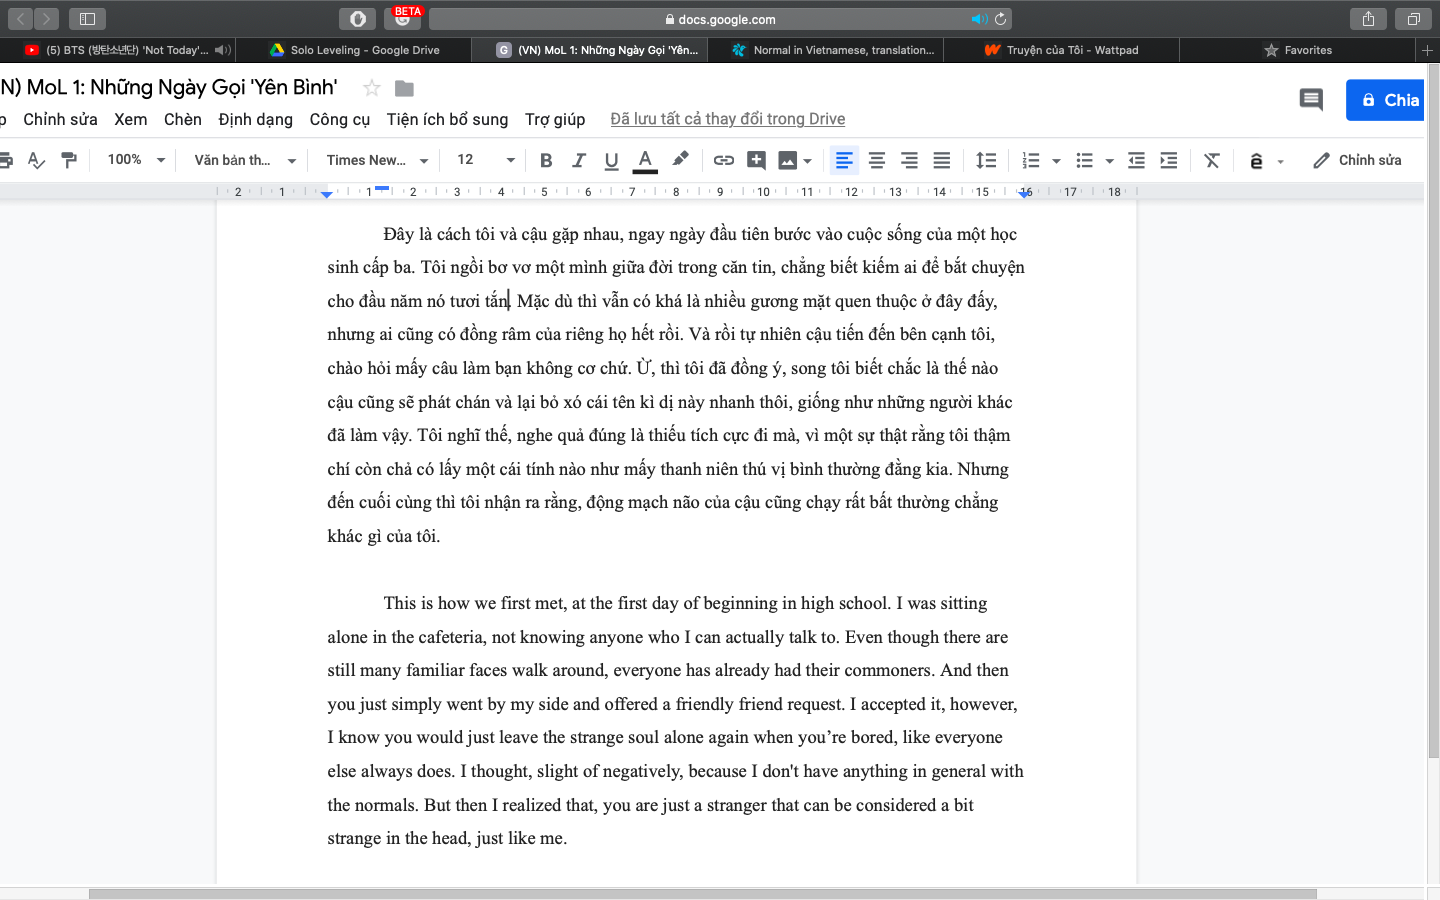Select the highlight color pen icon
Viewport: 1440px width, 900px height.
tap(681, 159)
